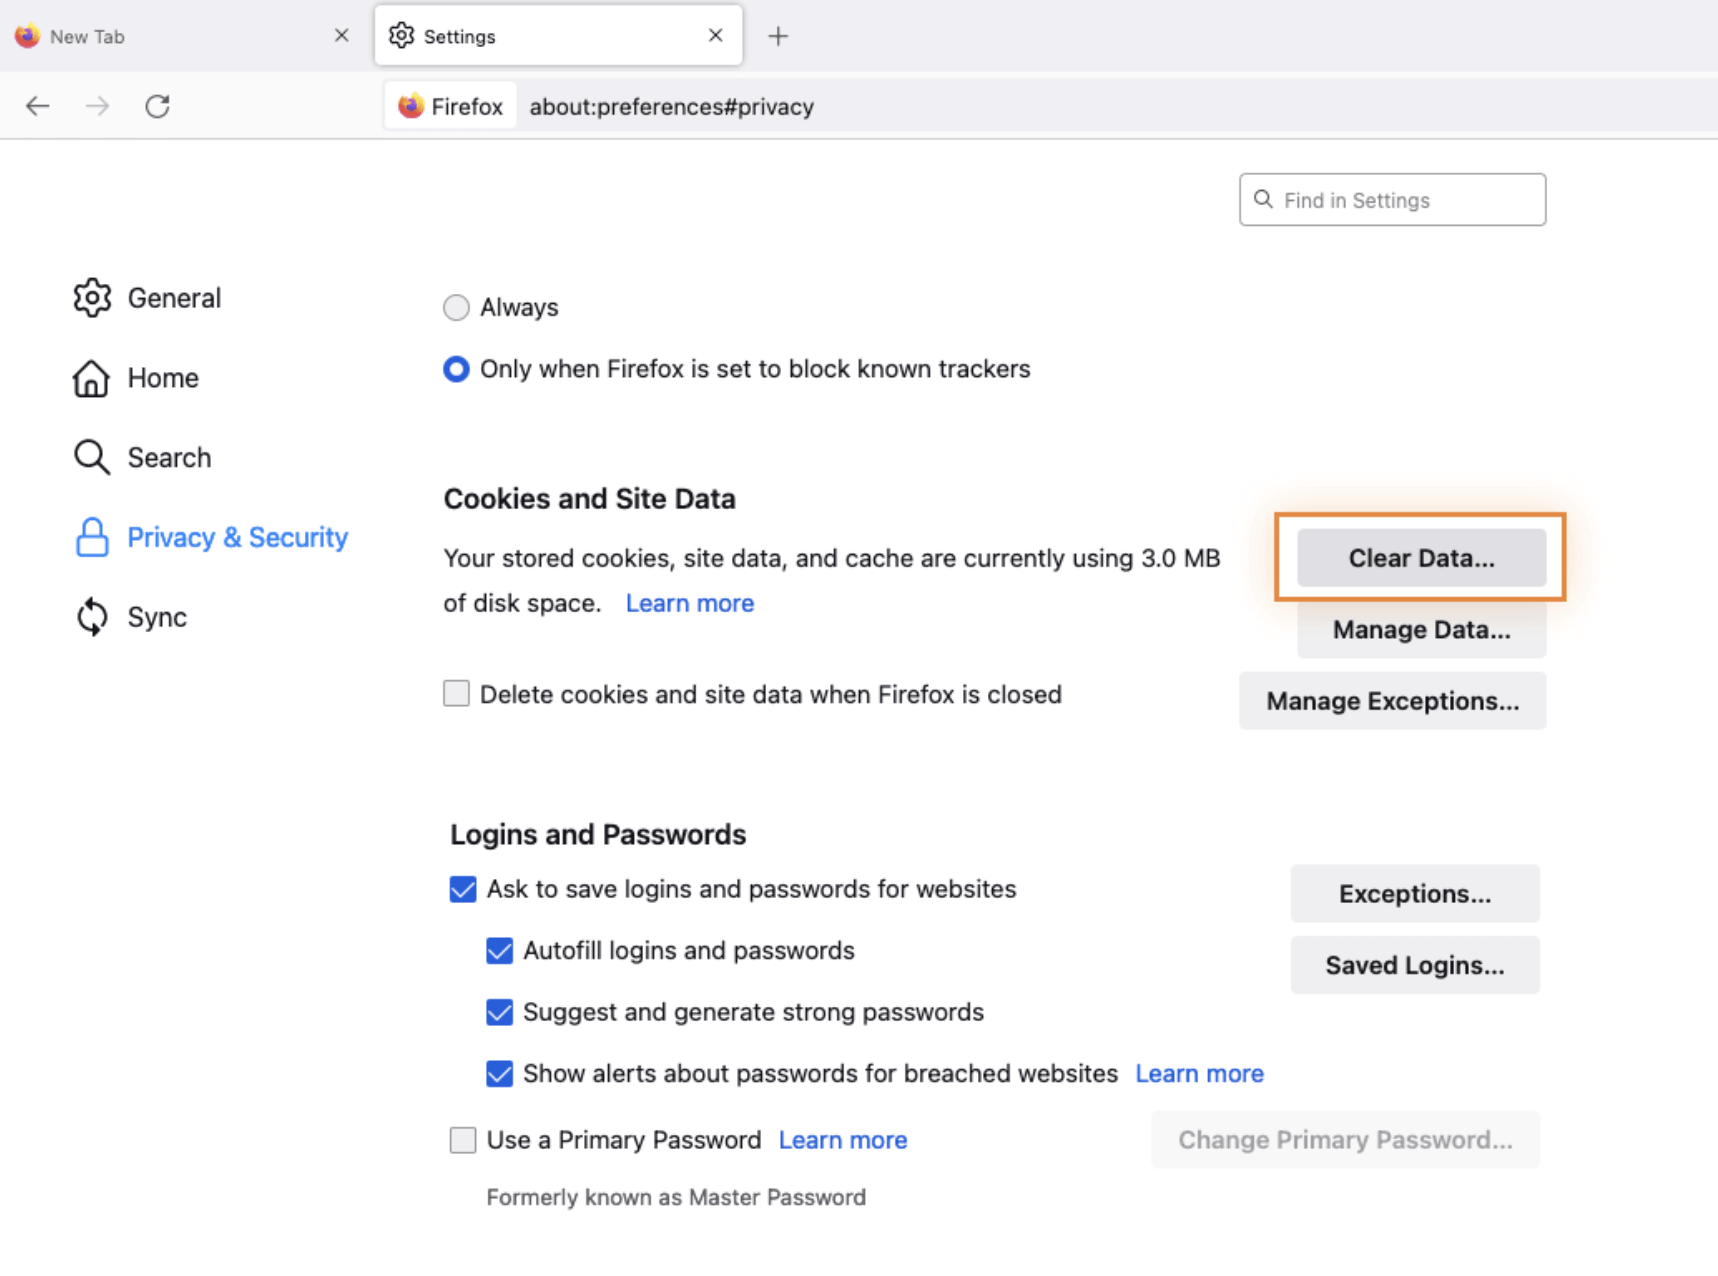Click Learn more about cookies disk space
The image size is (1718, 1276).
(689, 603)
